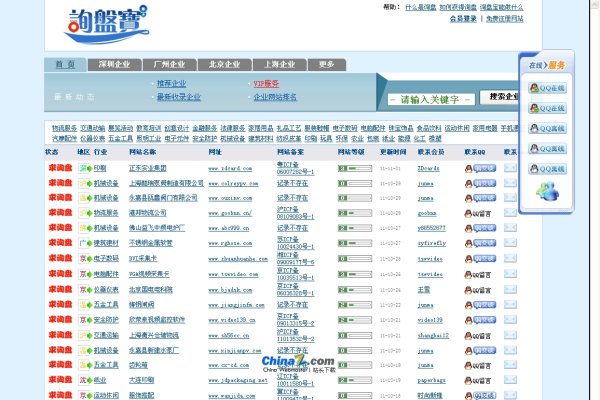
Task: Open the 深圳企业 tab
Action: pos(114,65)
